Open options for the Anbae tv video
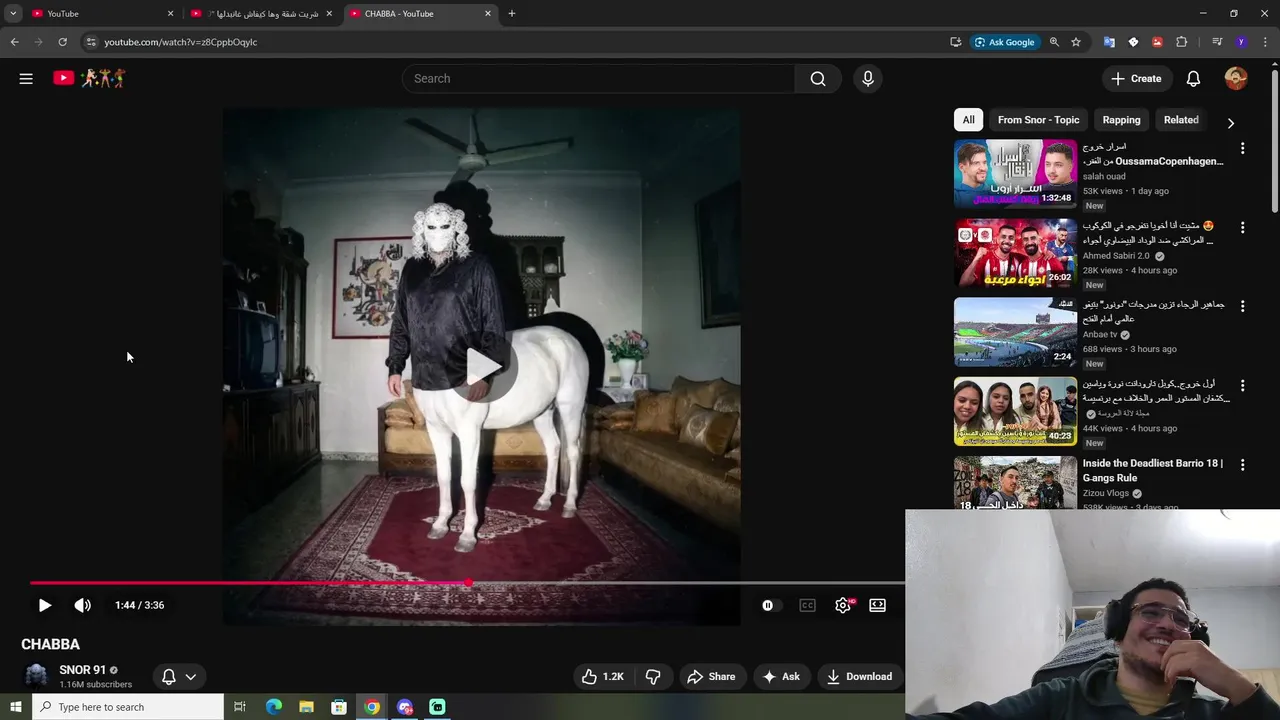 pyautogui.click(x=1242, y=306)
